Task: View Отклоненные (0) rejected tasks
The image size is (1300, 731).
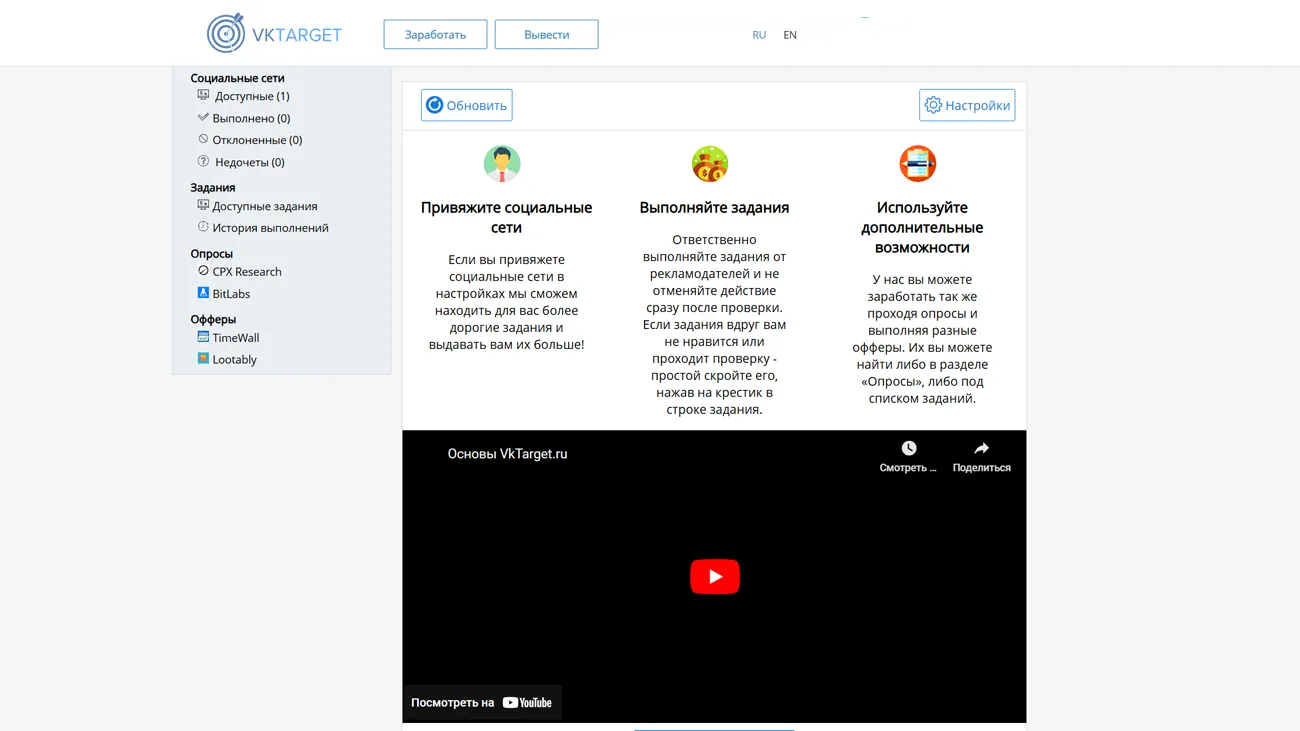Action: pos(257,140)
